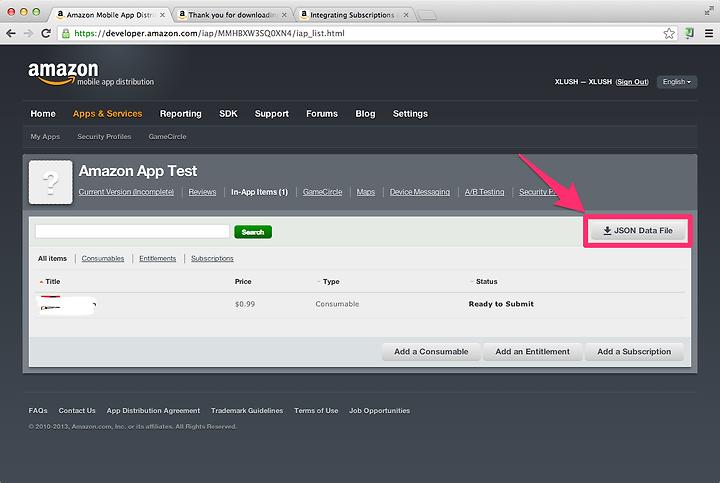The width and height of the screenshot is (720, 483).
Task: Open the Trademark Guidelines footer link
Action: 247,410
